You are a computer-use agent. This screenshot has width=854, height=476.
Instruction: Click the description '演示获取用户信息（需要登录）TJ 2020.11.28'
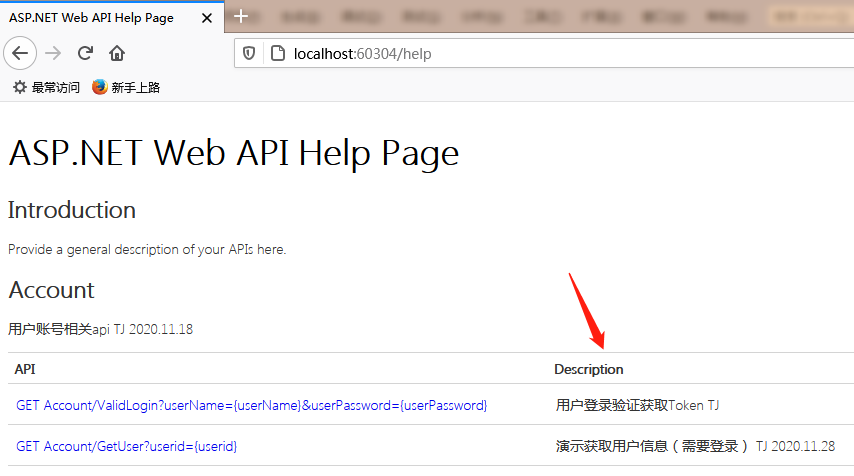[x=696, y=447]
